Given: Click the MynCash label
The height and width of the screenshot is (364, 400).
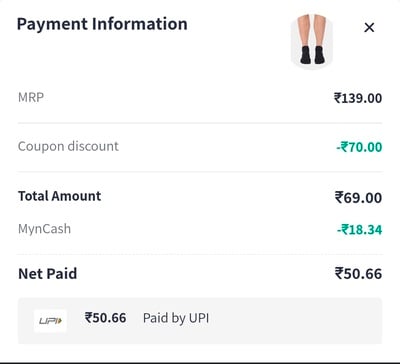Looking at the screenshot, I should point(44,229).
